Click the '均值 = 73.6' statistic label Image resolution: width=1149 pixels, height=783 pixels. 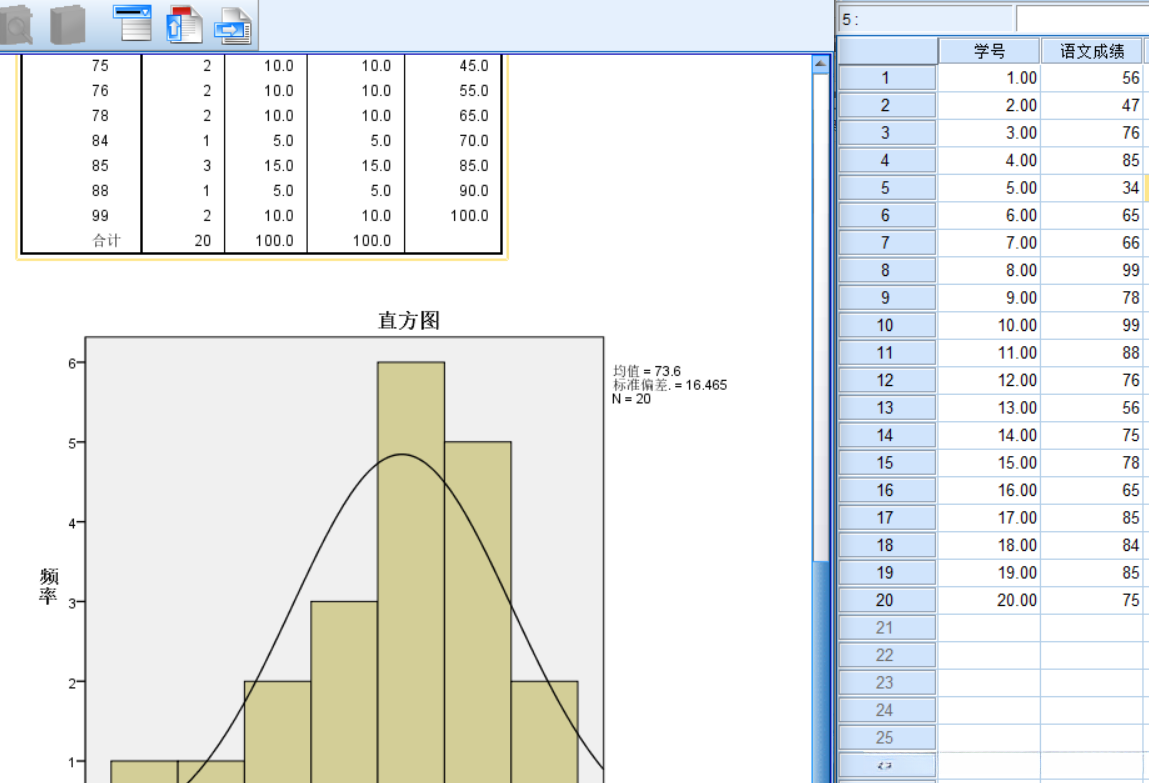click(x=647, y=371)
